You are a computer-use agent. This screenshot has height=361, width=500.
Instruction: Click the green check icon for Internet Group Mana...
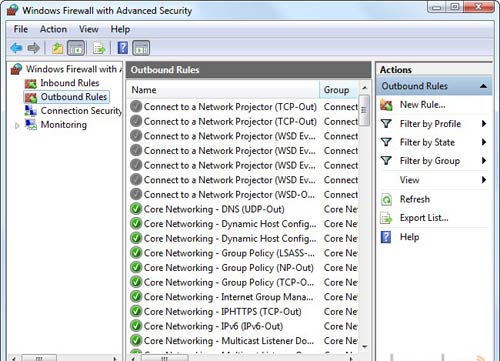point(136,297)
